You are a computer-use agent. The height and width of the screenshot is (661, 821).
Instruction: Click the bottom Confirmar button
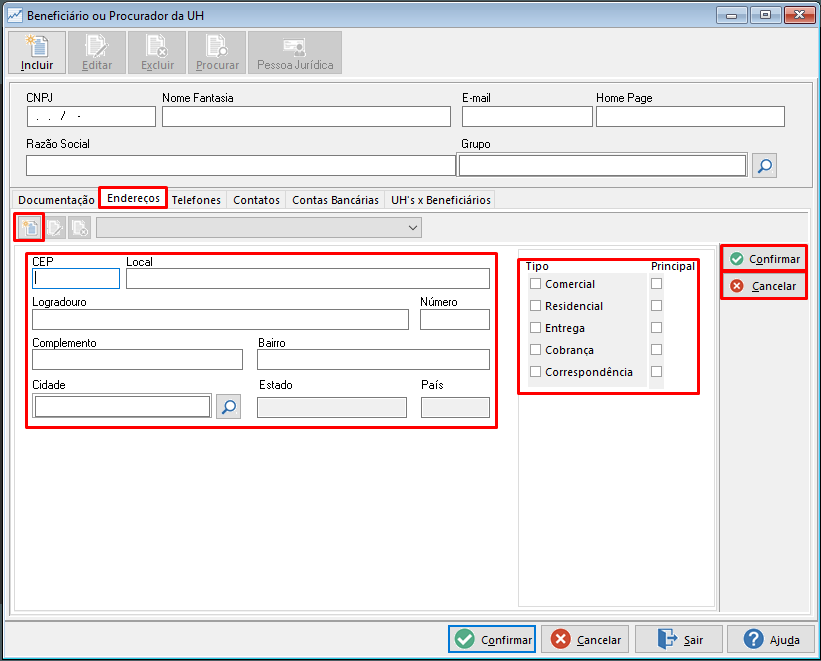click(492, 640)
